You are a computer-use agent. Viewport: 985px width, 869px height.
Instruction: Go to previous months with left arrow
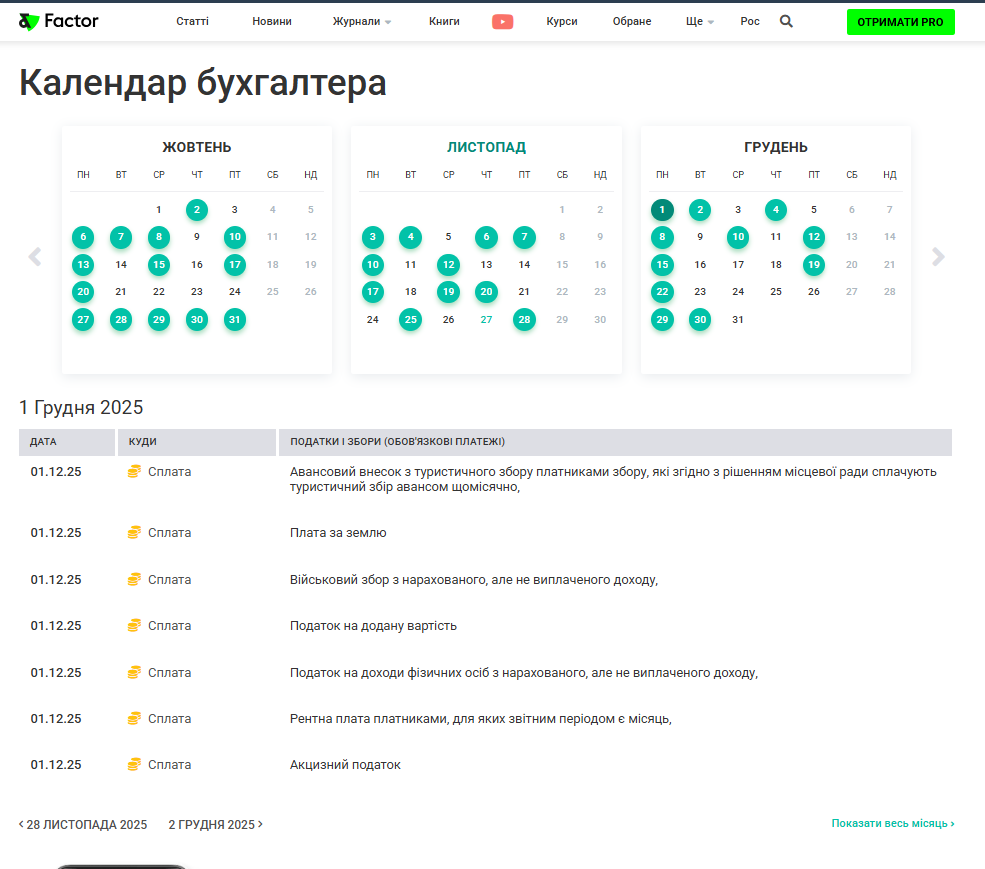(35, 257)
